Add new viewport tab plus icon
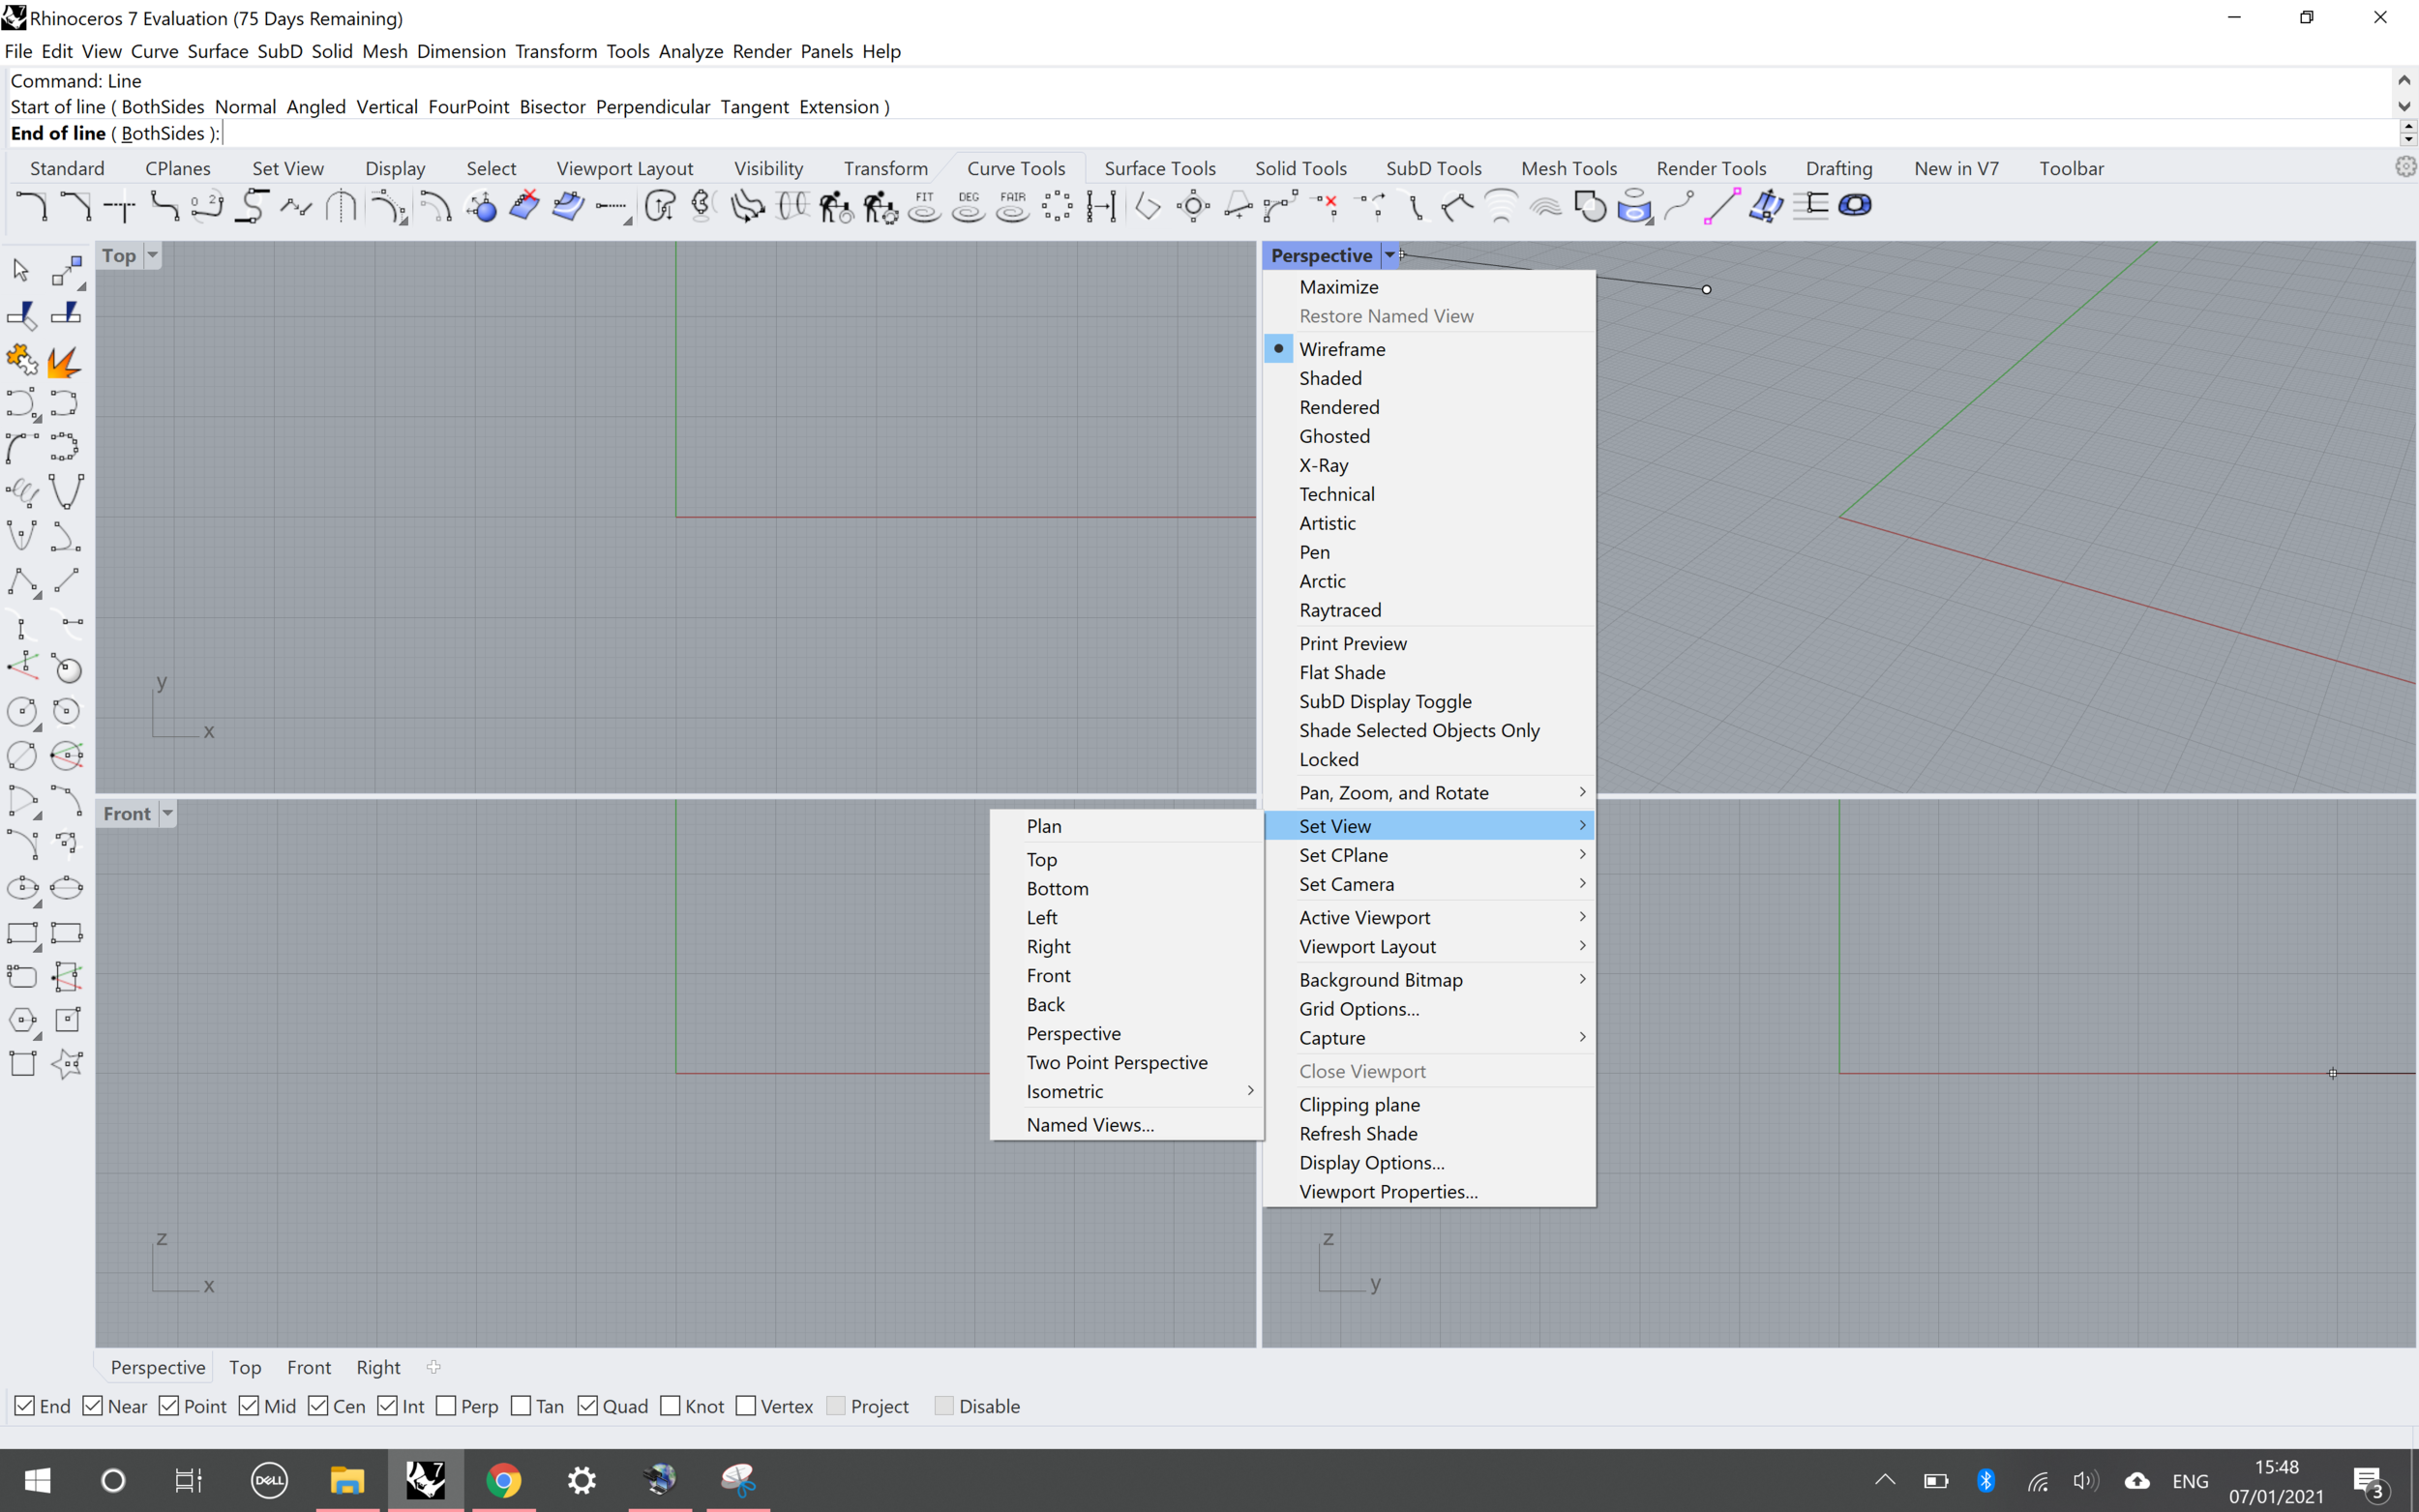This screenshot has height=1512, width=2419. coord(434,1367)
